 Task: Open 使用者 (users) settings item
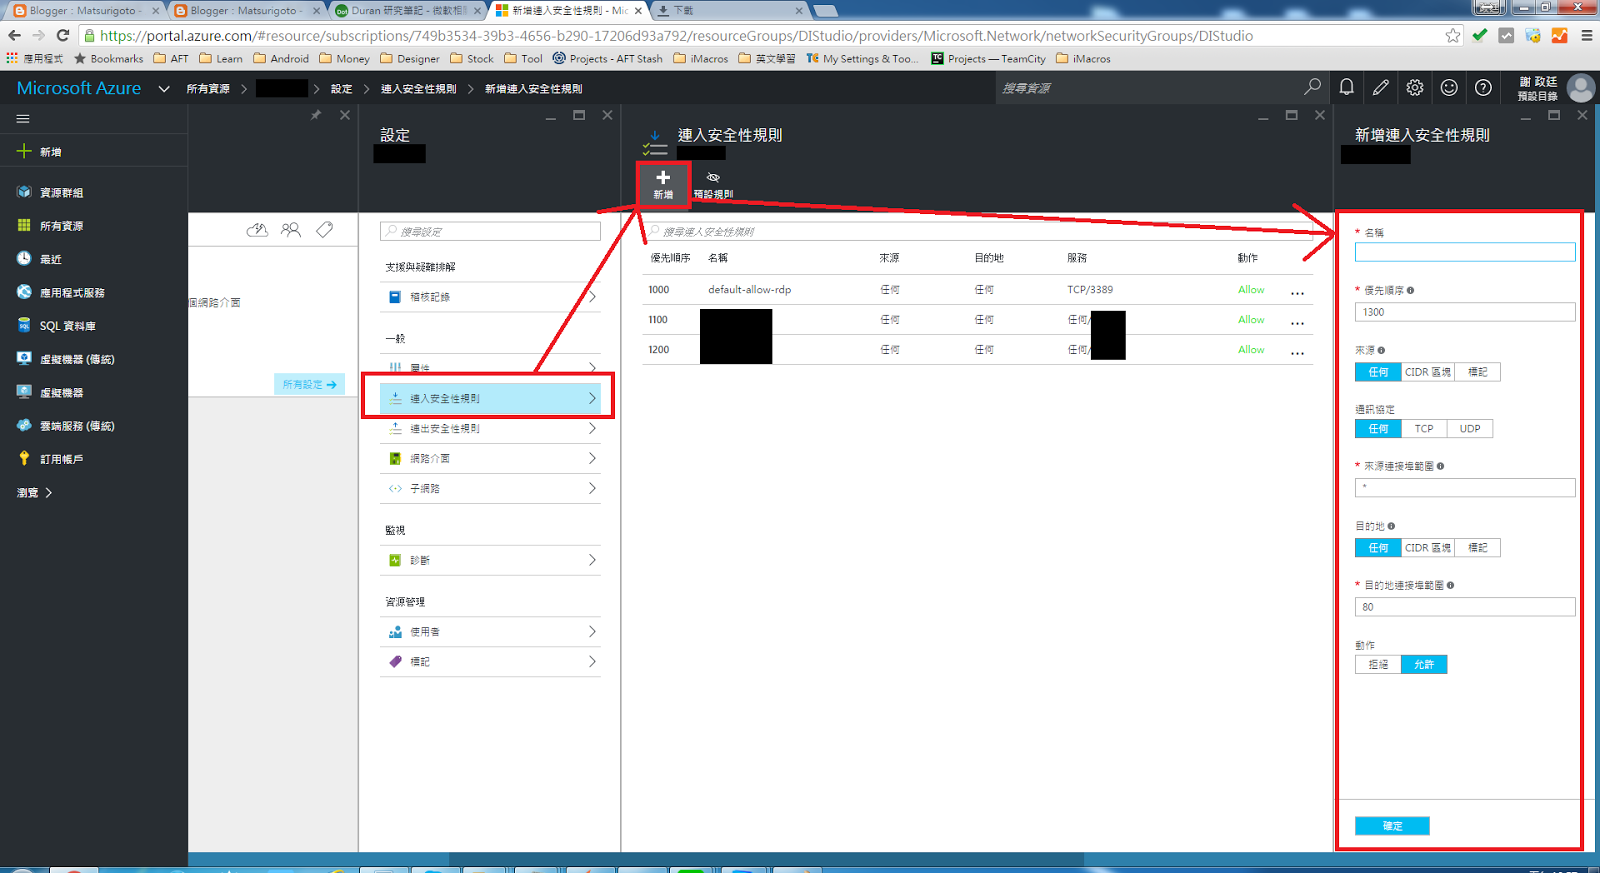[x=490, y=632]
